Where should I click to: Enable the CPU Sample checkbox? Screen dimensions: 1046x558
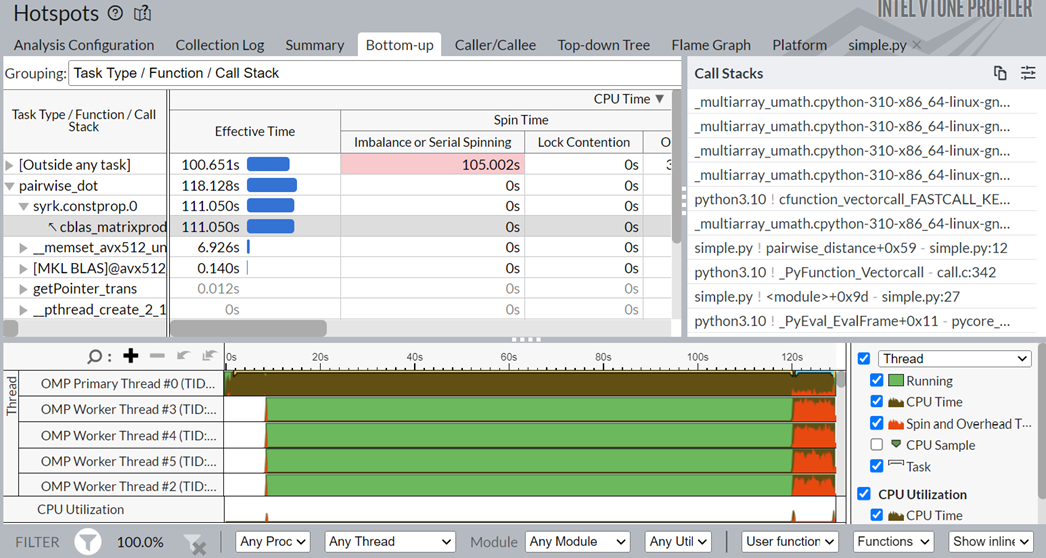877,445
